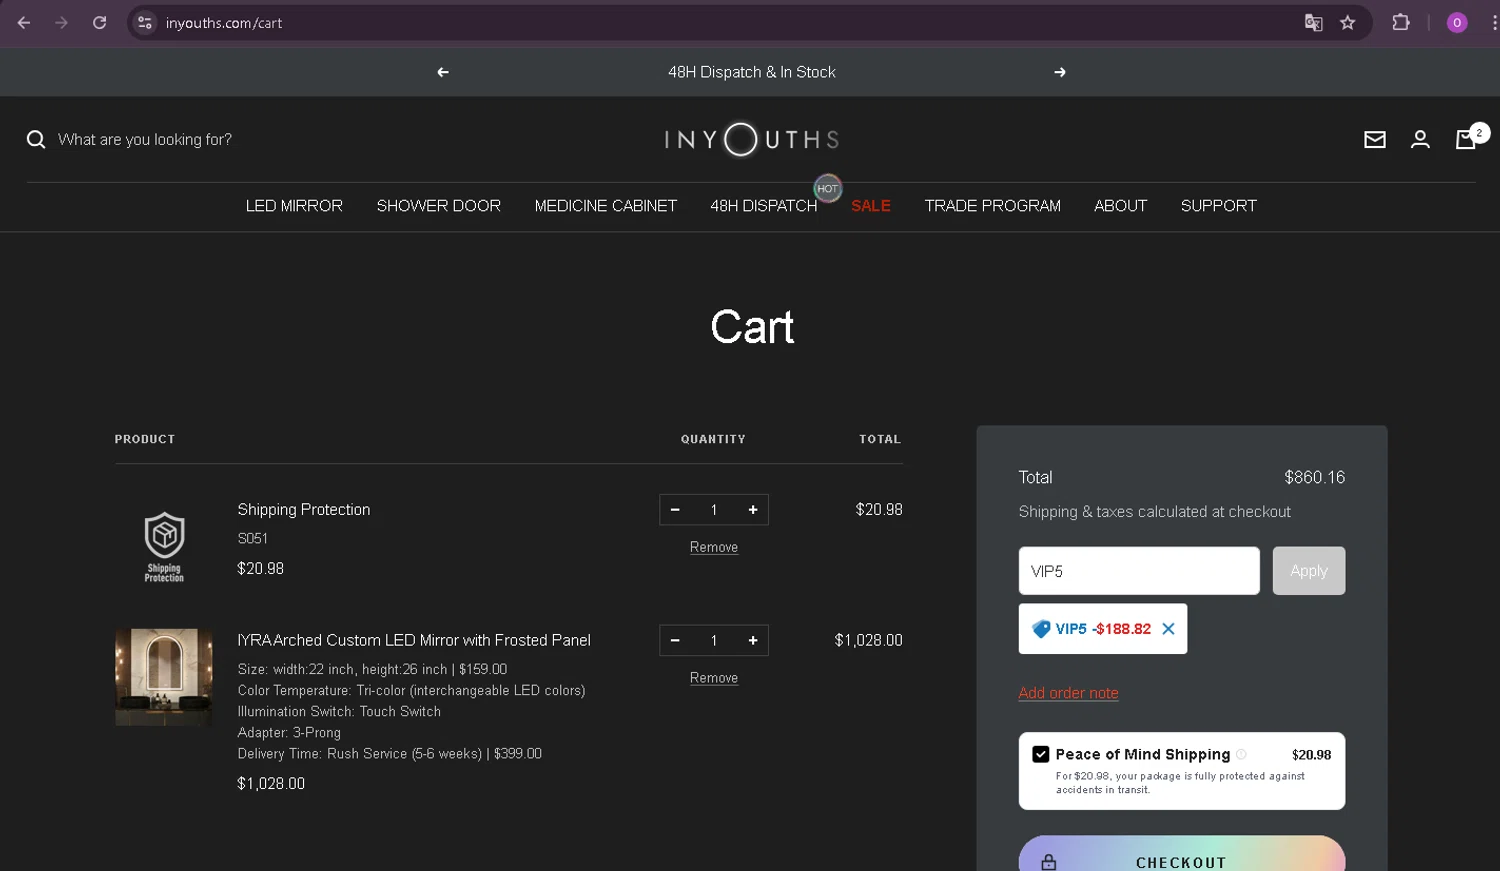Open the account person icon

coord(1420,140)
